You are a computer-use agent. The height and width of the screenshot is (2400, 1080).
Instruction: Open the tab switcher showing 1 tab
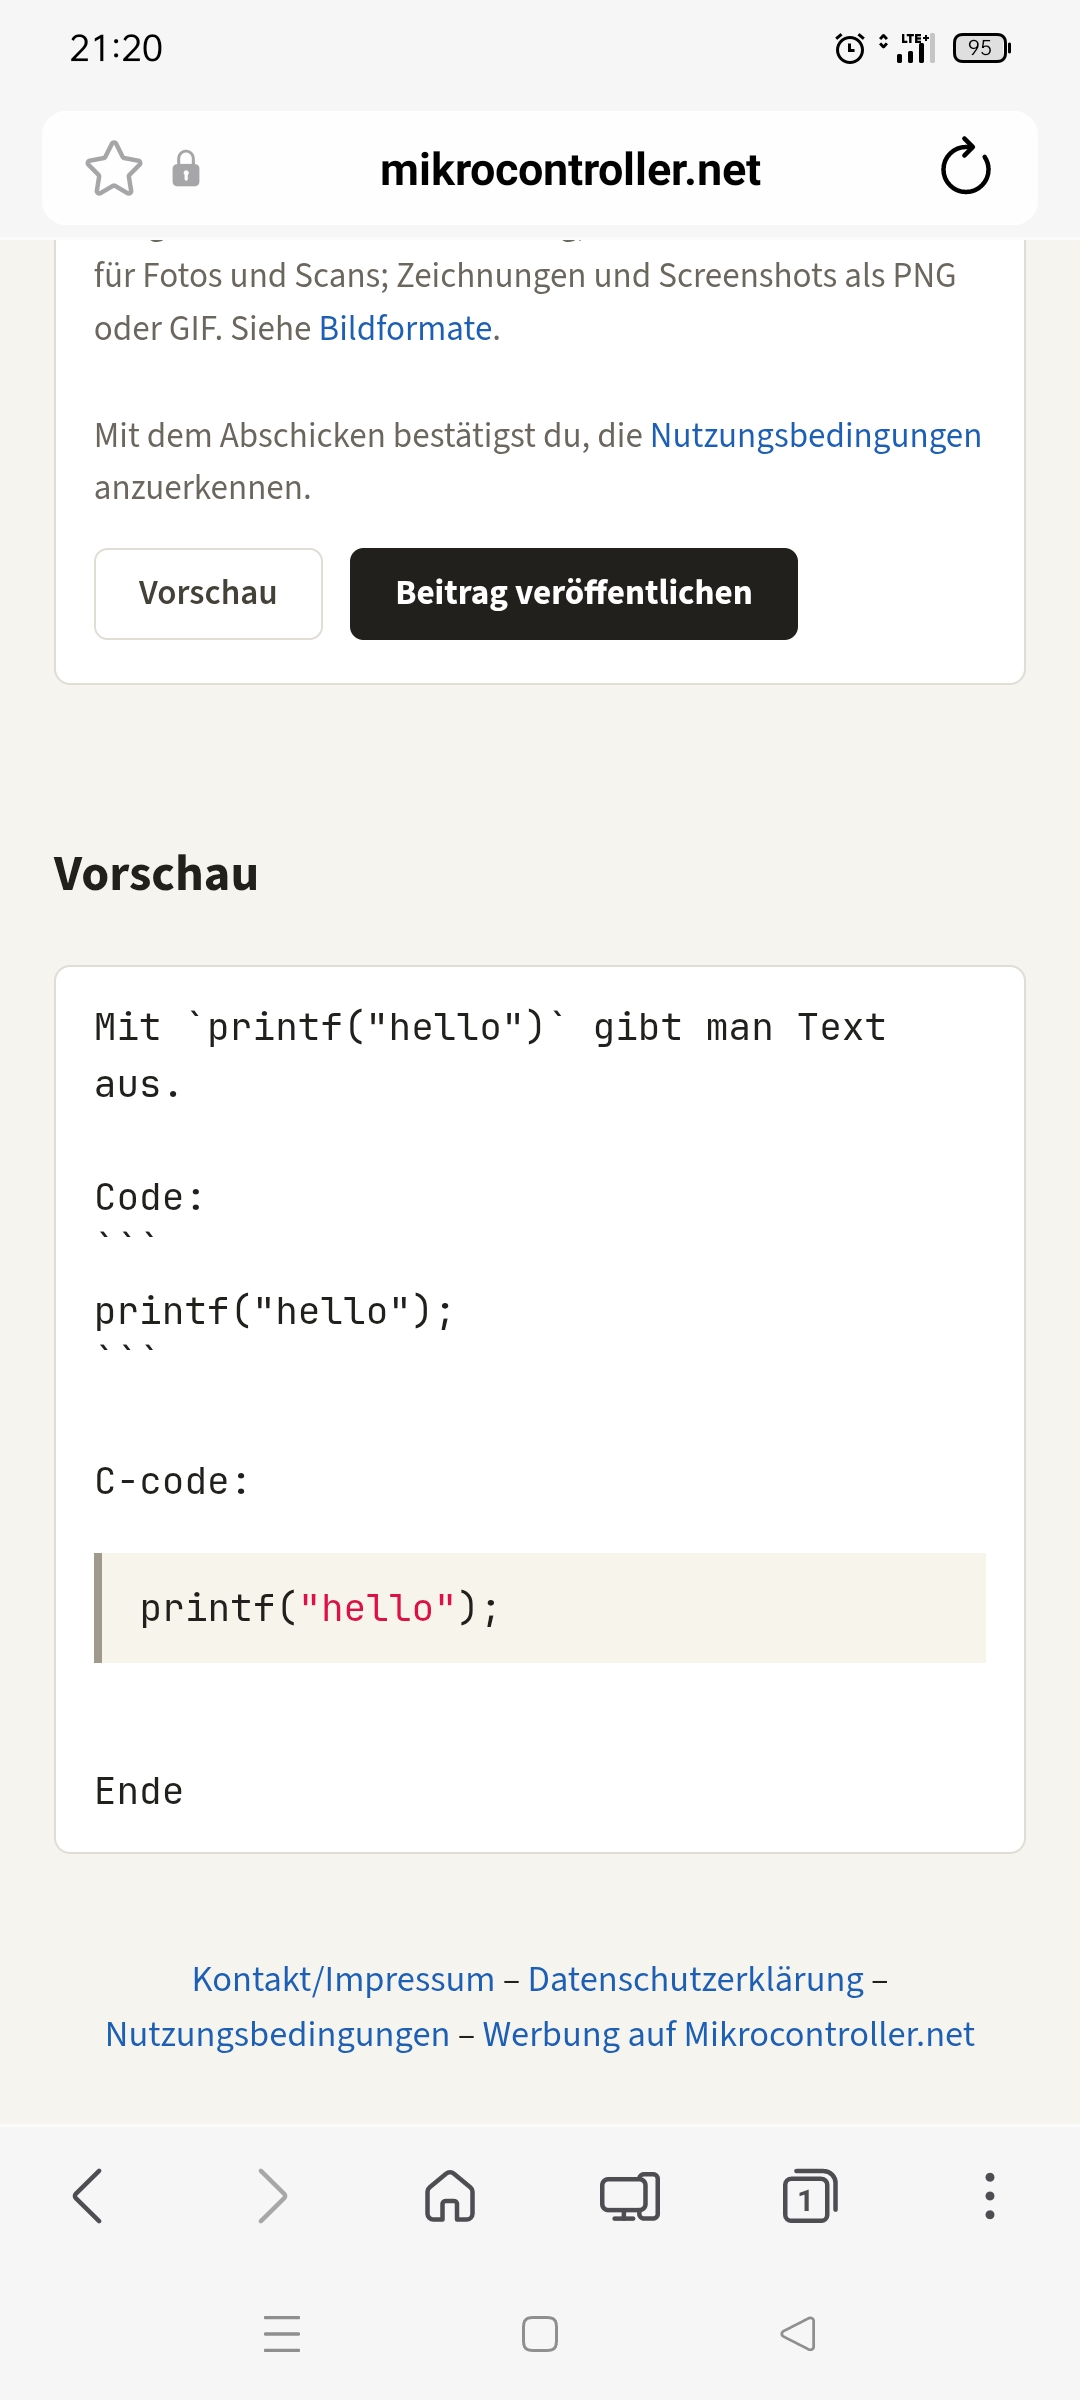[x=810, y=2196]
